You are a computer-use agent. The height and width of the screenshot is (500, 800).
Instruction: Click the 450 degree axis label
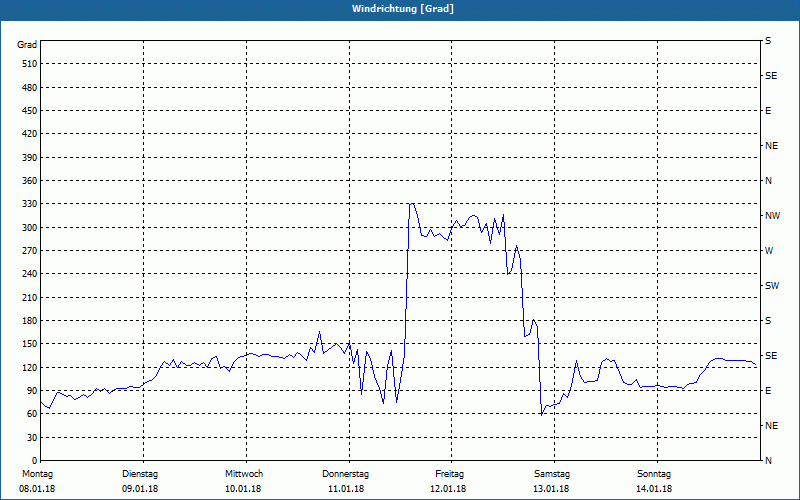pyautogui.click(x=30, y=111)
